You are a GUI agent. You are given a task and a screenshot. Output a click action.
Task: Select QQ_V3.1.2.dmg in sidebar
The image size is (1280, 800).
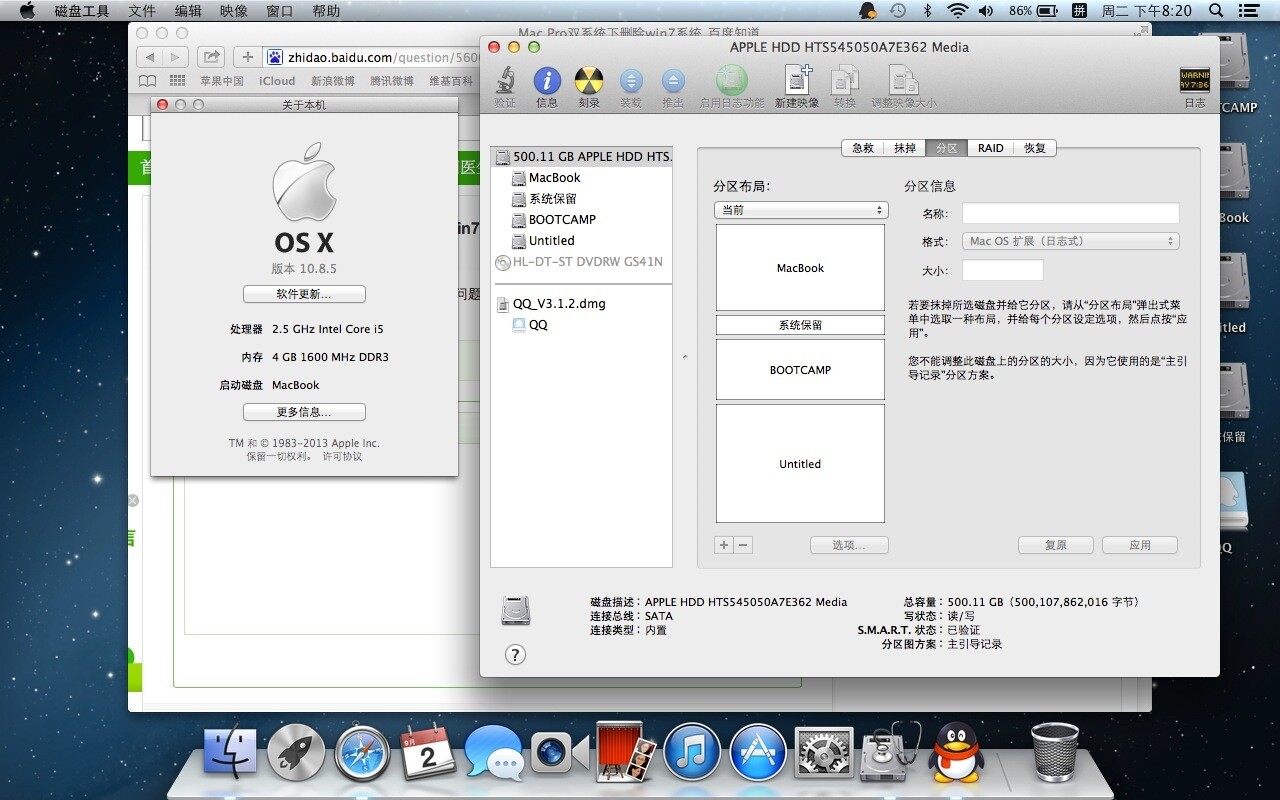582,304
